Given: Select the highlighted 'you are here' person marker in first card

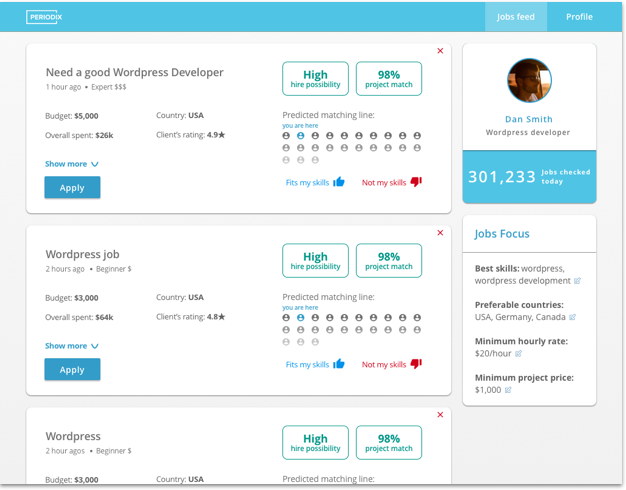Looking at the screenshot, I should tap(300, 135).
